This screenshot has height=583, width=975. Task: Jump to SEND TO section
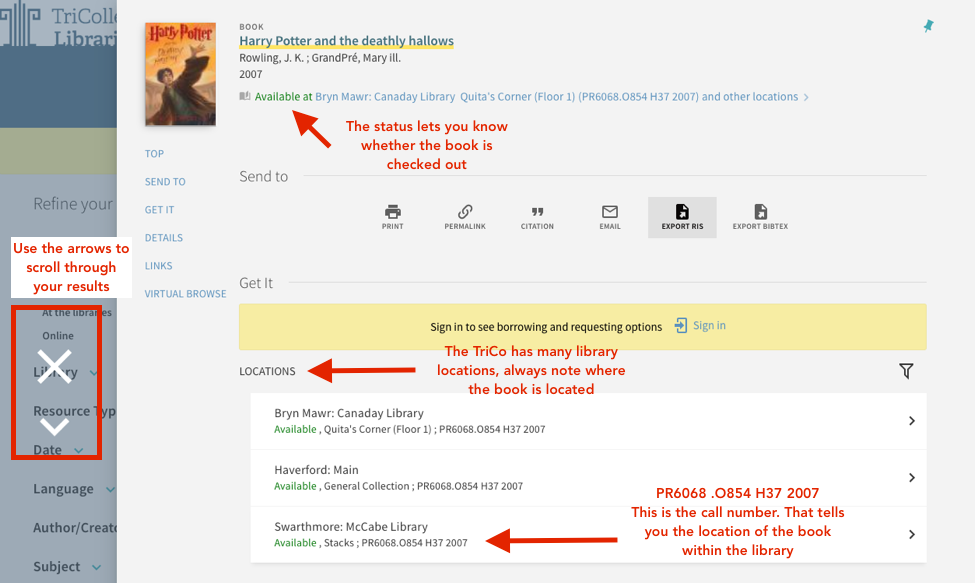coord(165,181)
